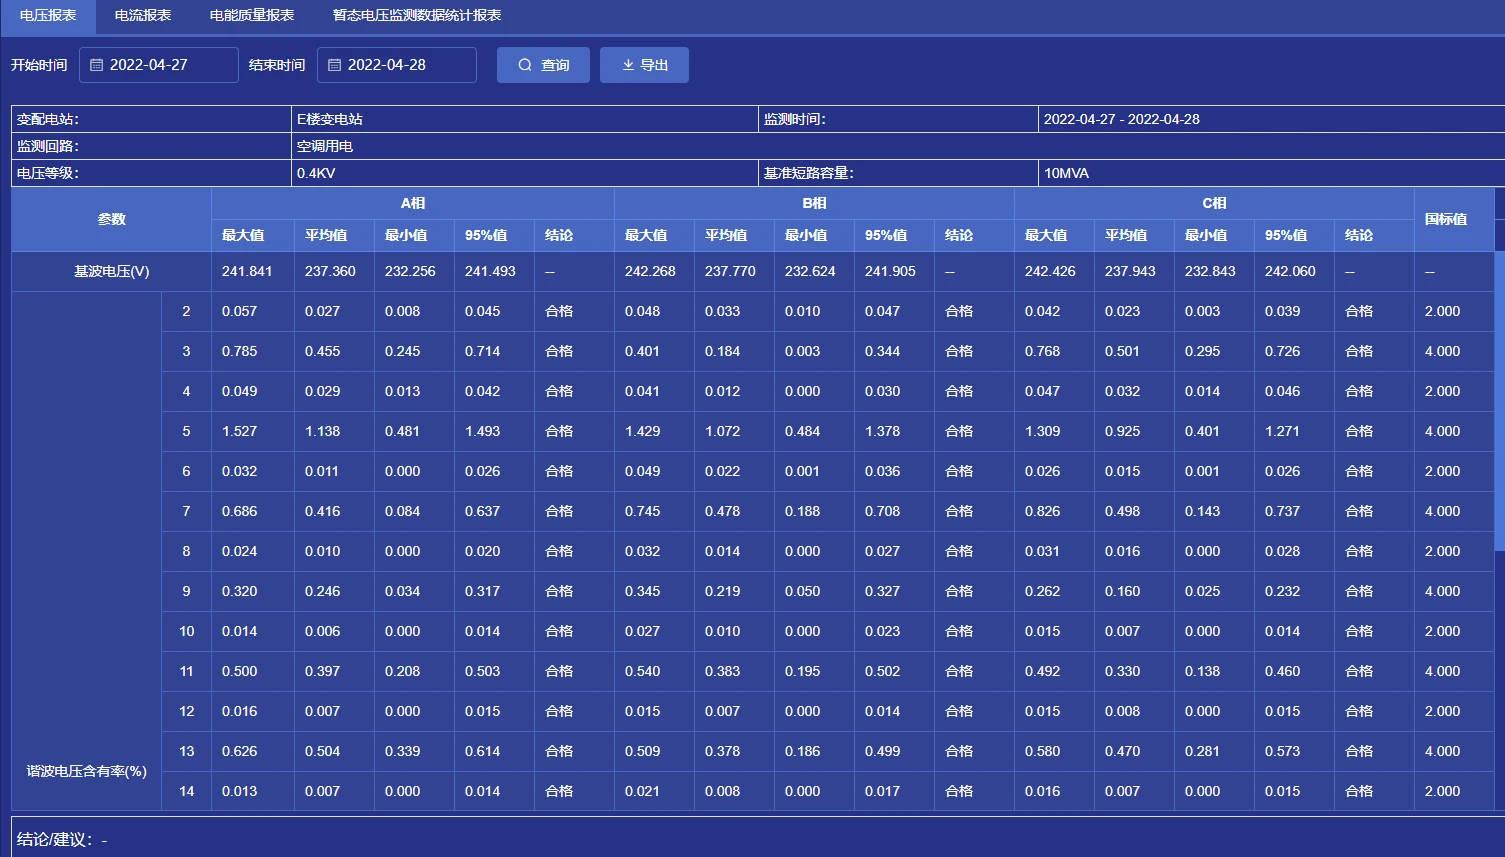The image size is (1505, 857).
Task: Select the monitored circuit value 空调用电
Action: (325, 146)
